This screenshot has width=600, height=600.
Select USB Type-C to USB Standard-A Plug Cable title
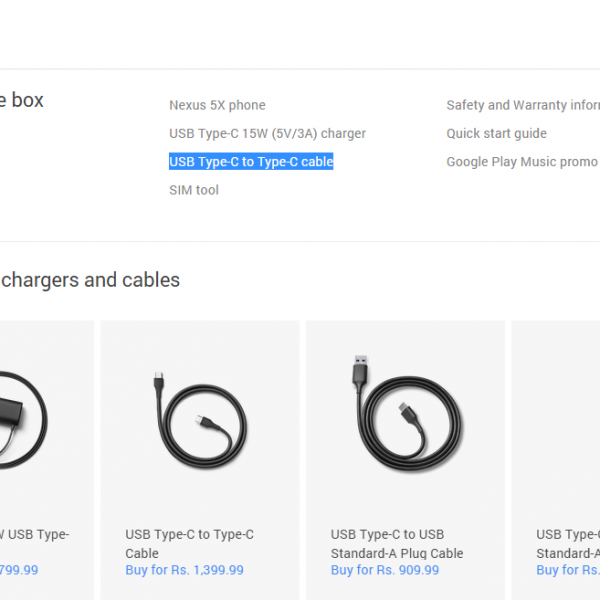pyautogui.click(x=397, y=544)
